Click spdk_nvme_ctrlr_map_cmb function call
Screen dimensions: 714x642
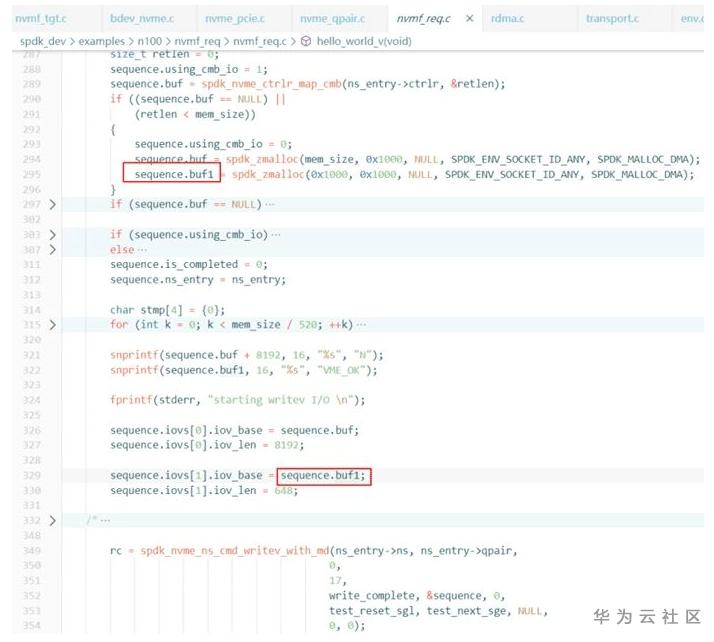click(271, 84)
